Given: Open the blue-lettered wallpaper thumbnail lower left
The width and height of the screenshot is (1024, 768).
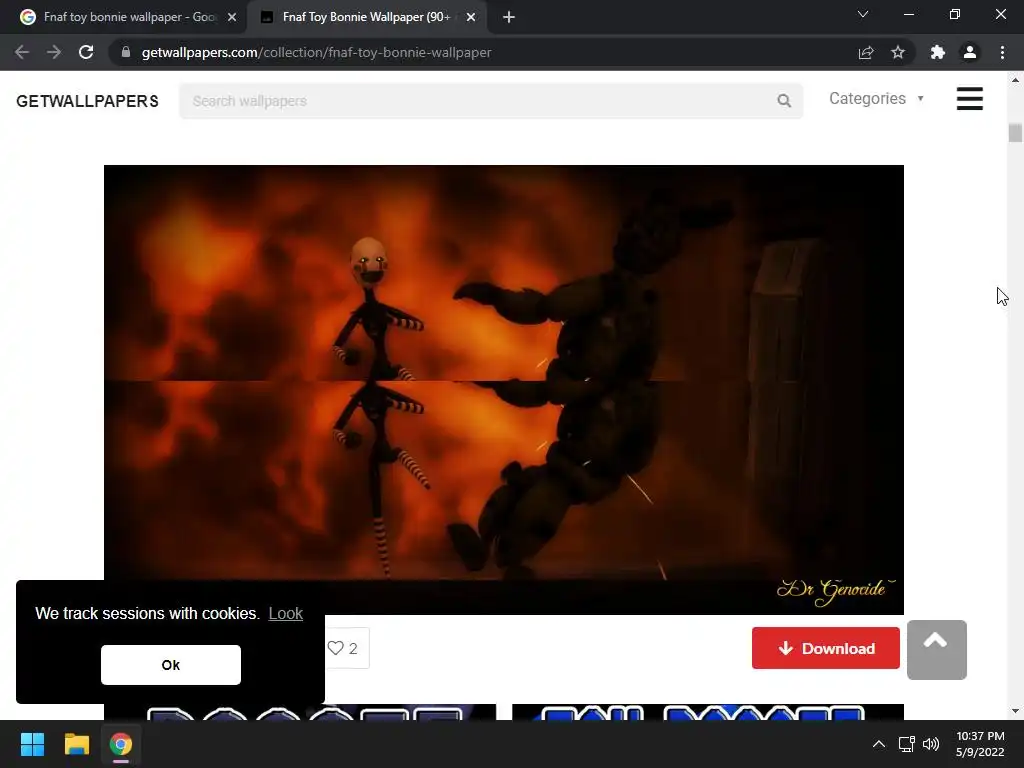Looking at the screenshot, I should tap(300, 712).
